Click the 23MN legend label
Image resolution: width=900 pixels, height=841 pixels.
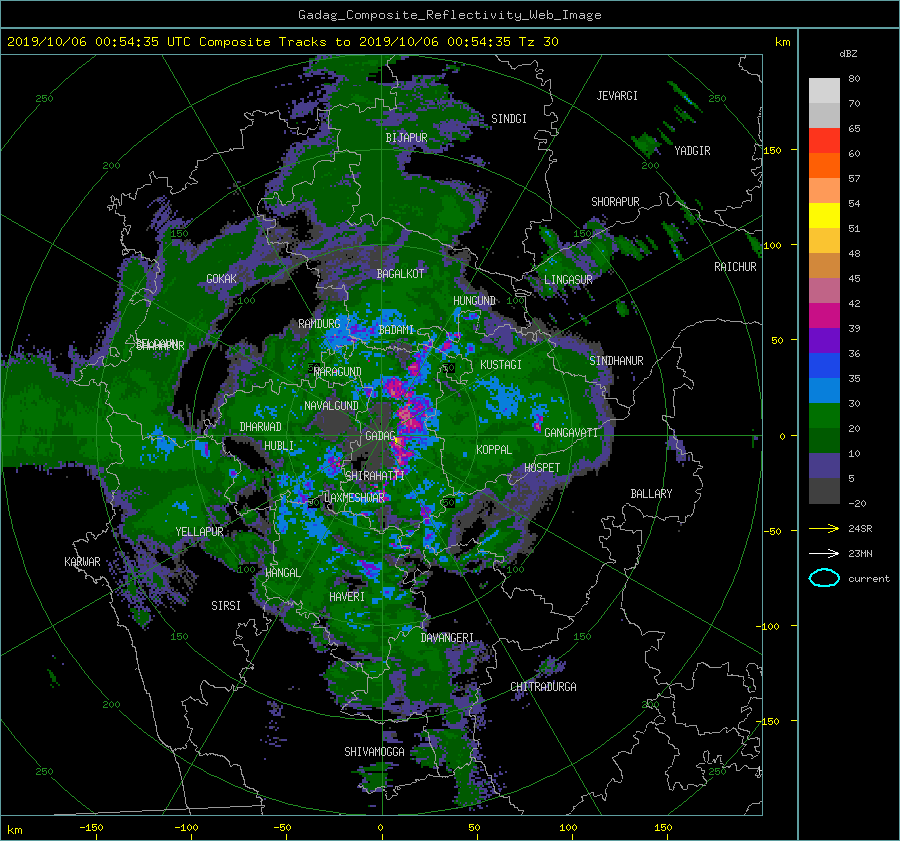click(x=860, y=554)
